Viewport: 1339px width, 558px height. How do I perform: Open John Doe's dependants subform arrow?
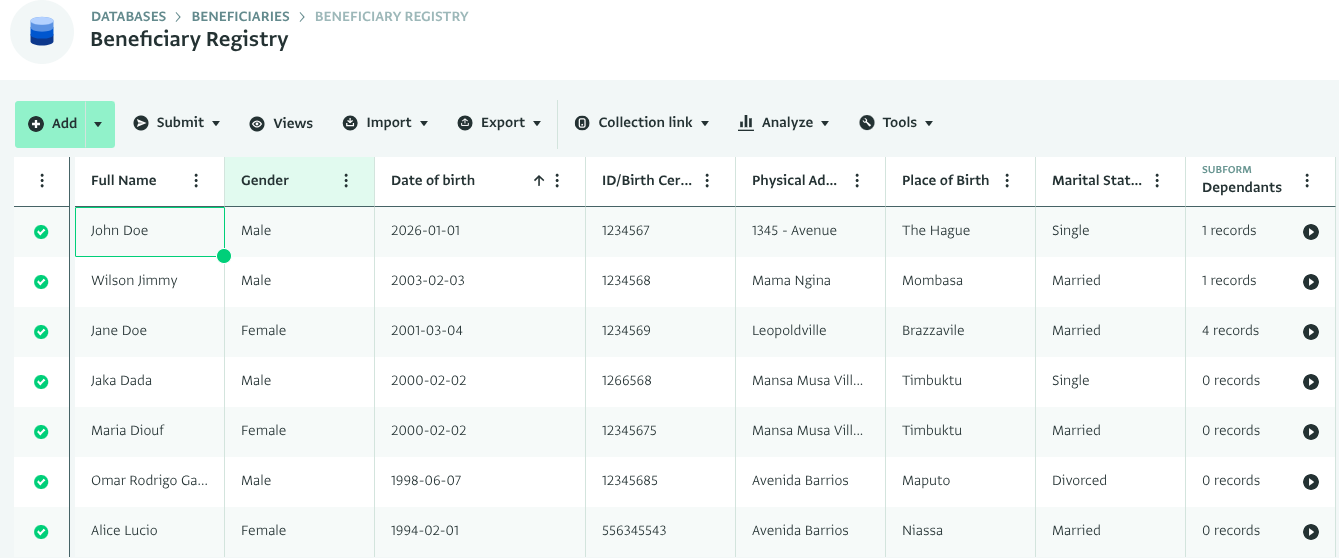[x=1310, y=232]
